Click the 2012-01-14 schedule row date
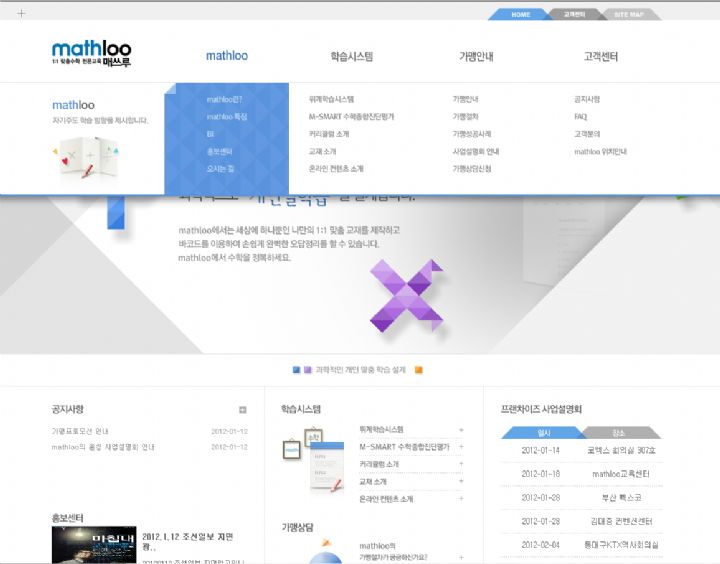 pos(540,450)
